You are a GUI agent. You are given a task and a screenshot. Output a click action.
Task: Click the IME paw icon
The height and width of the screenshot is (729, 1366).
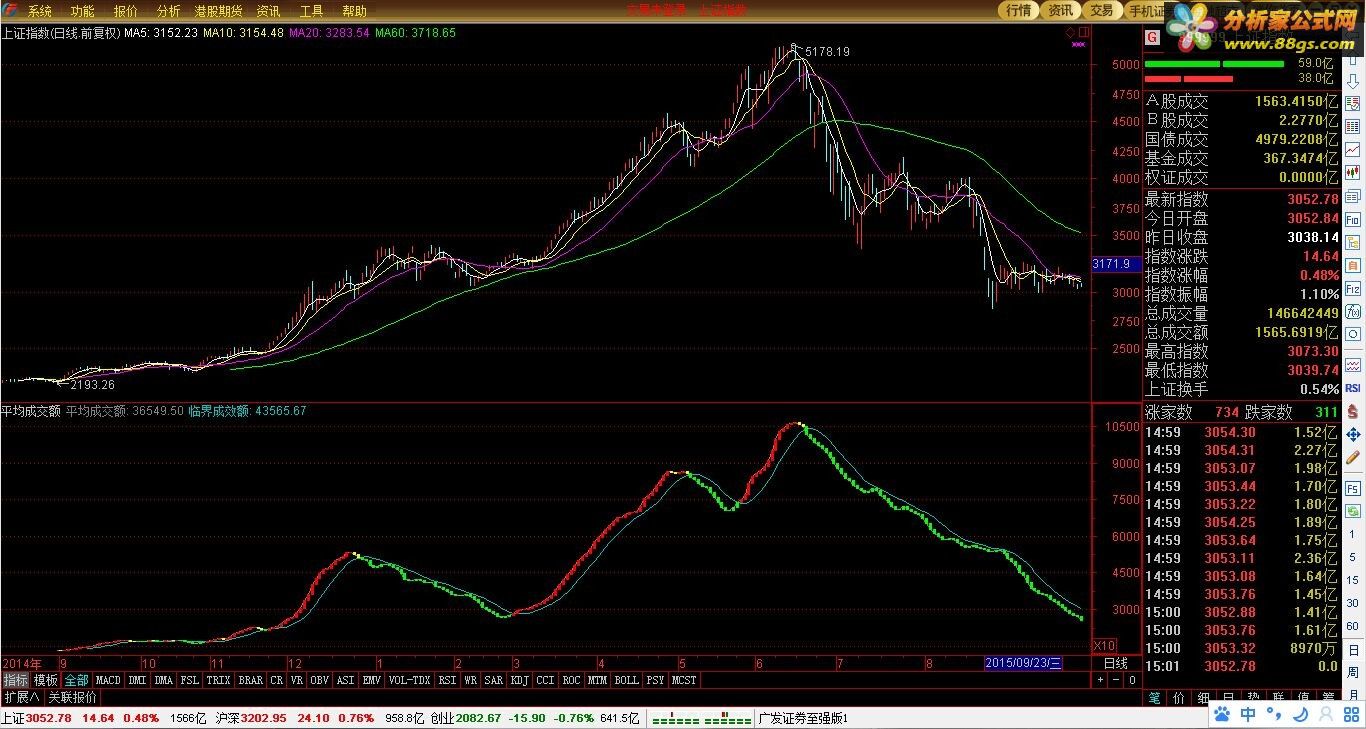(1222, 714)
